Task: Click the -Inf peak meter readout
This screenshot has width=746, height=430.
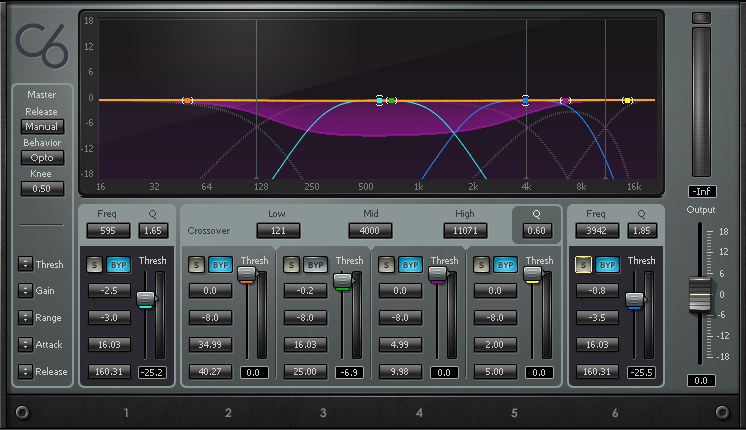Action: [702, 191]
